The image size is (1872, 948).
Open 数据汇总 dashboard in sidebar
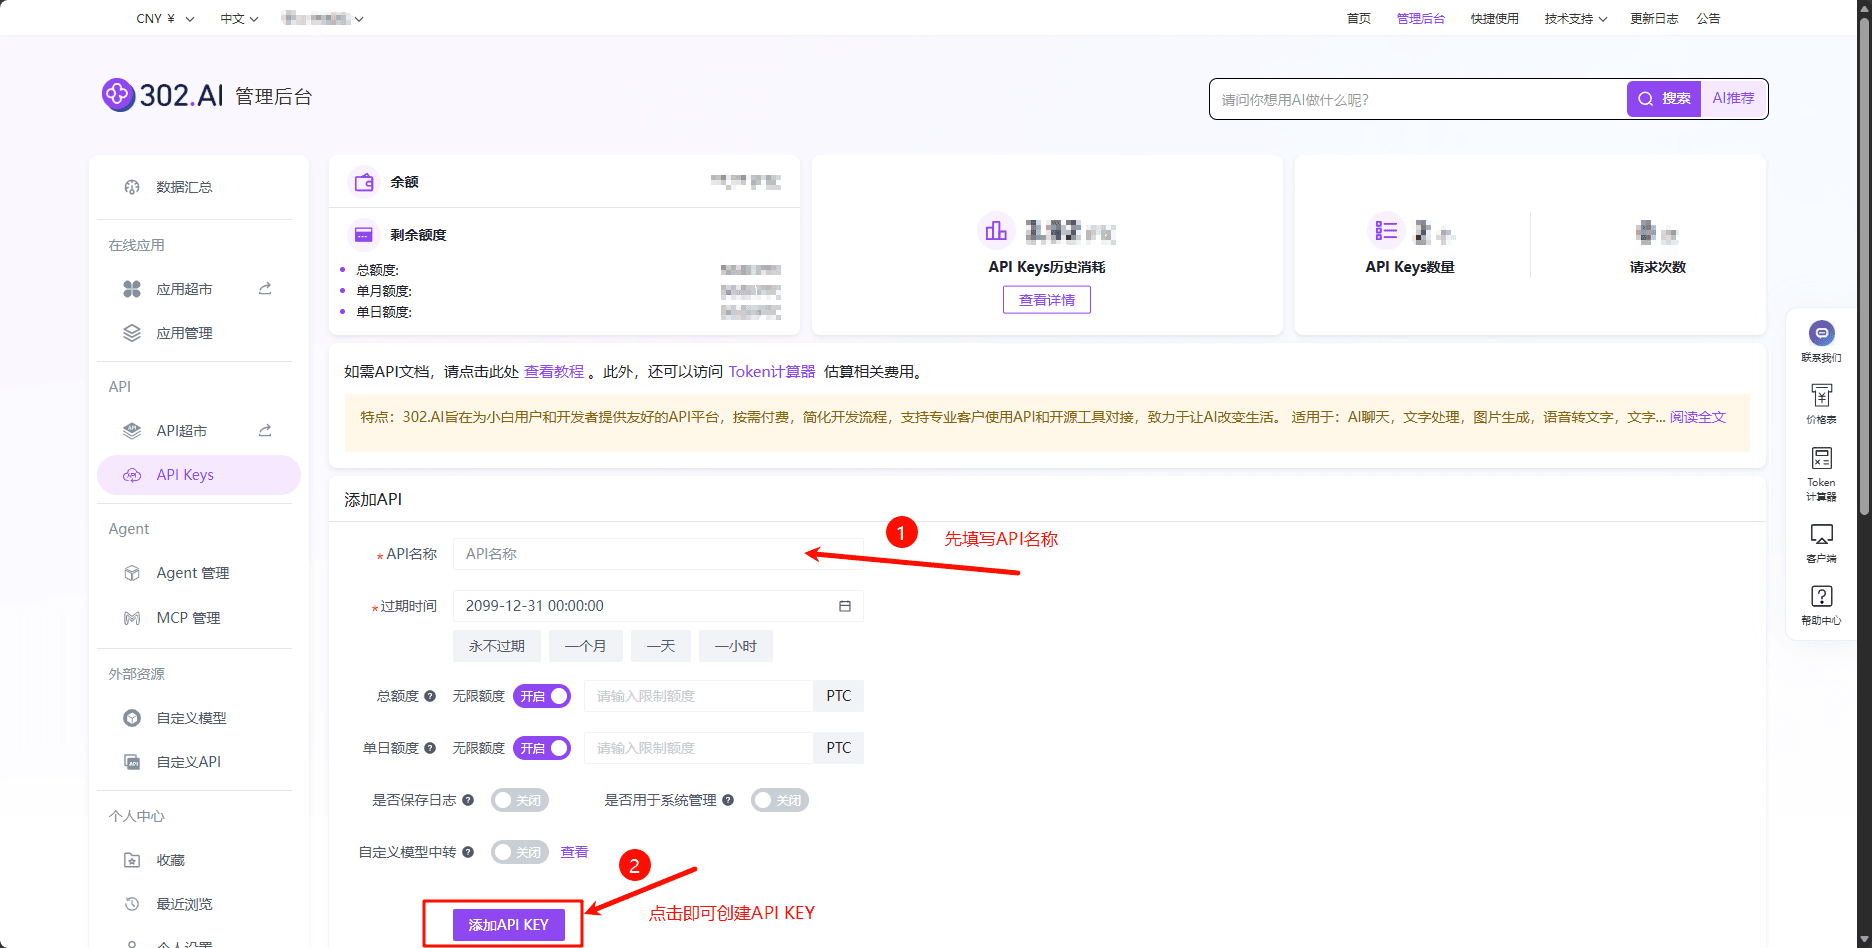point(184,187)
